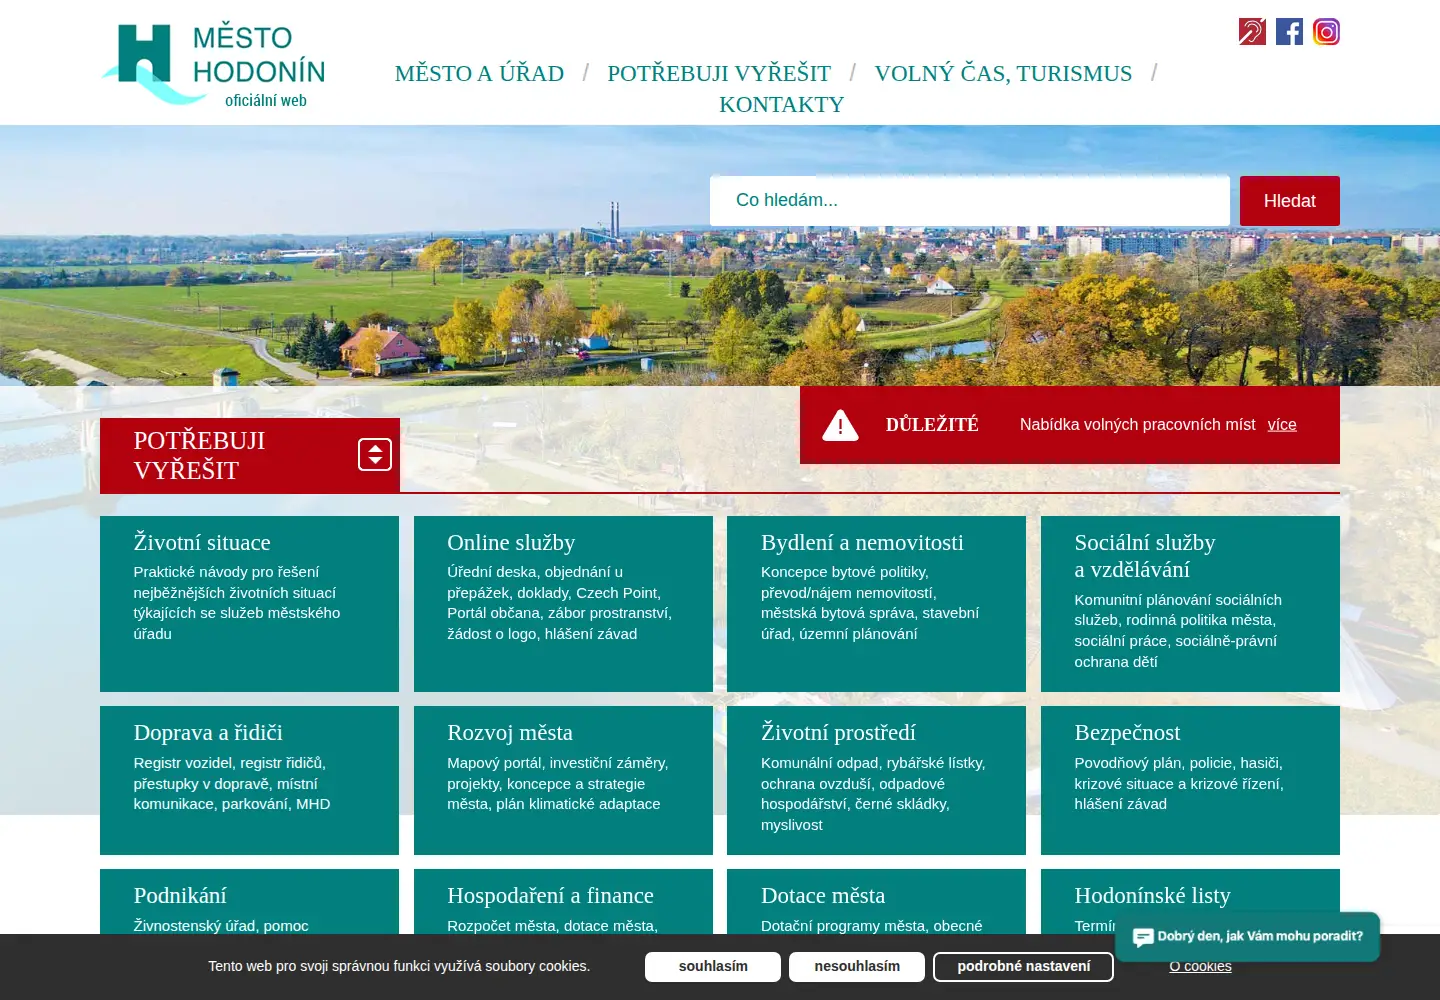Open the Sociální služby a vzdělávání tile
This screenshot has height=1000, width=1440.
pyautogui.click(x=1190, y=604)
